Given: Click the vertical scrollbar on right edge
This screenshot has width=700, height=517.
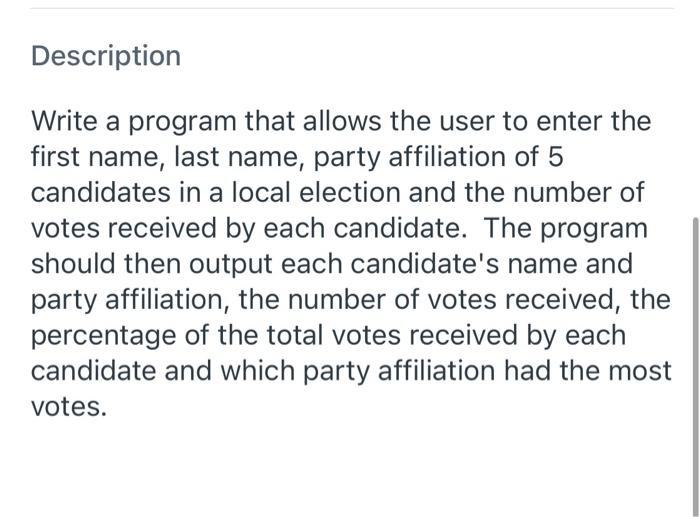Looking at the screenshot, I should click(x=696, y=367).
